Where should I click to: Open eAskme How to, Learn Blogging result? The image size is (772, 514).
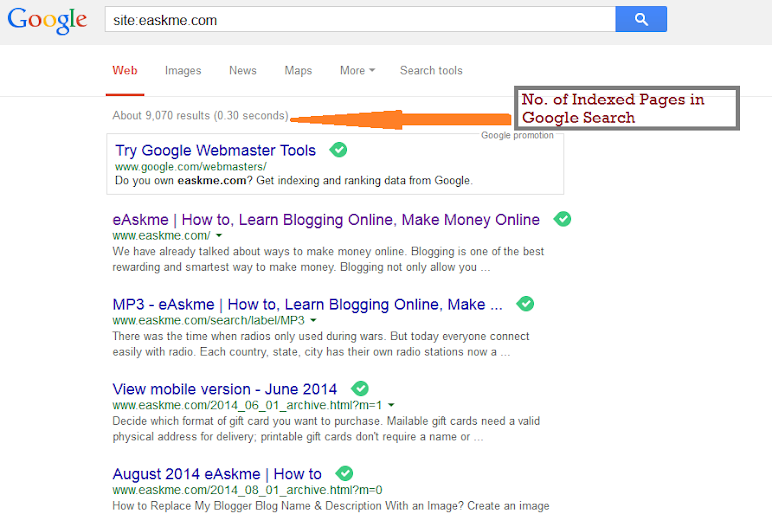tap(326, 220)
